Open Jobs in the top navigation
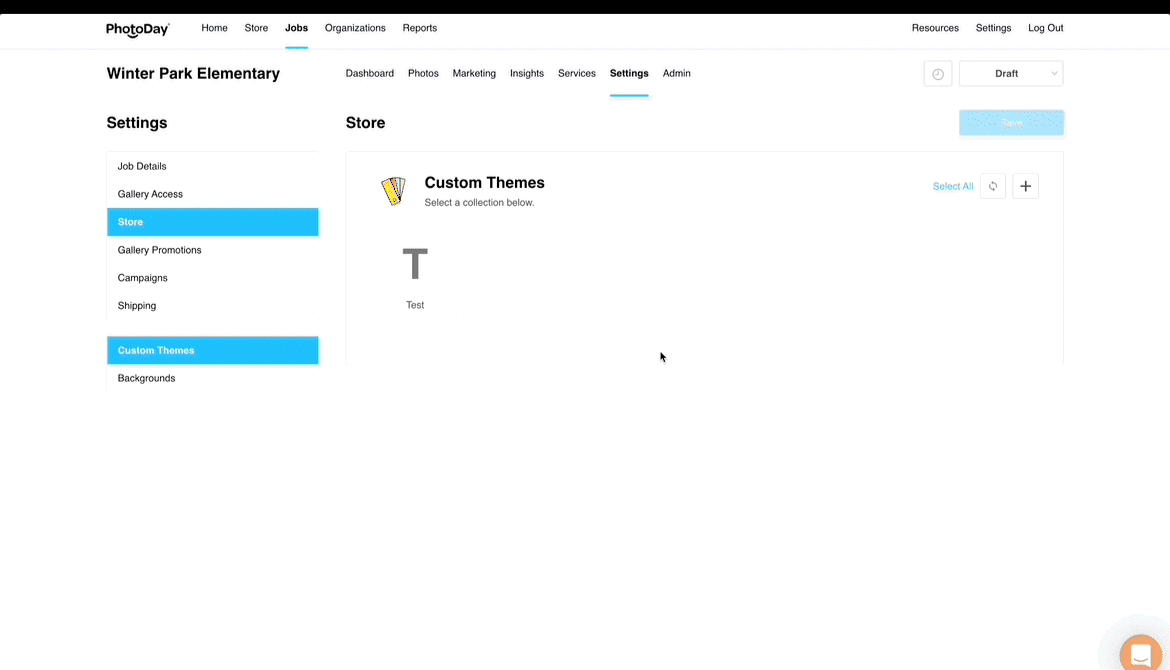 point(296,28)
